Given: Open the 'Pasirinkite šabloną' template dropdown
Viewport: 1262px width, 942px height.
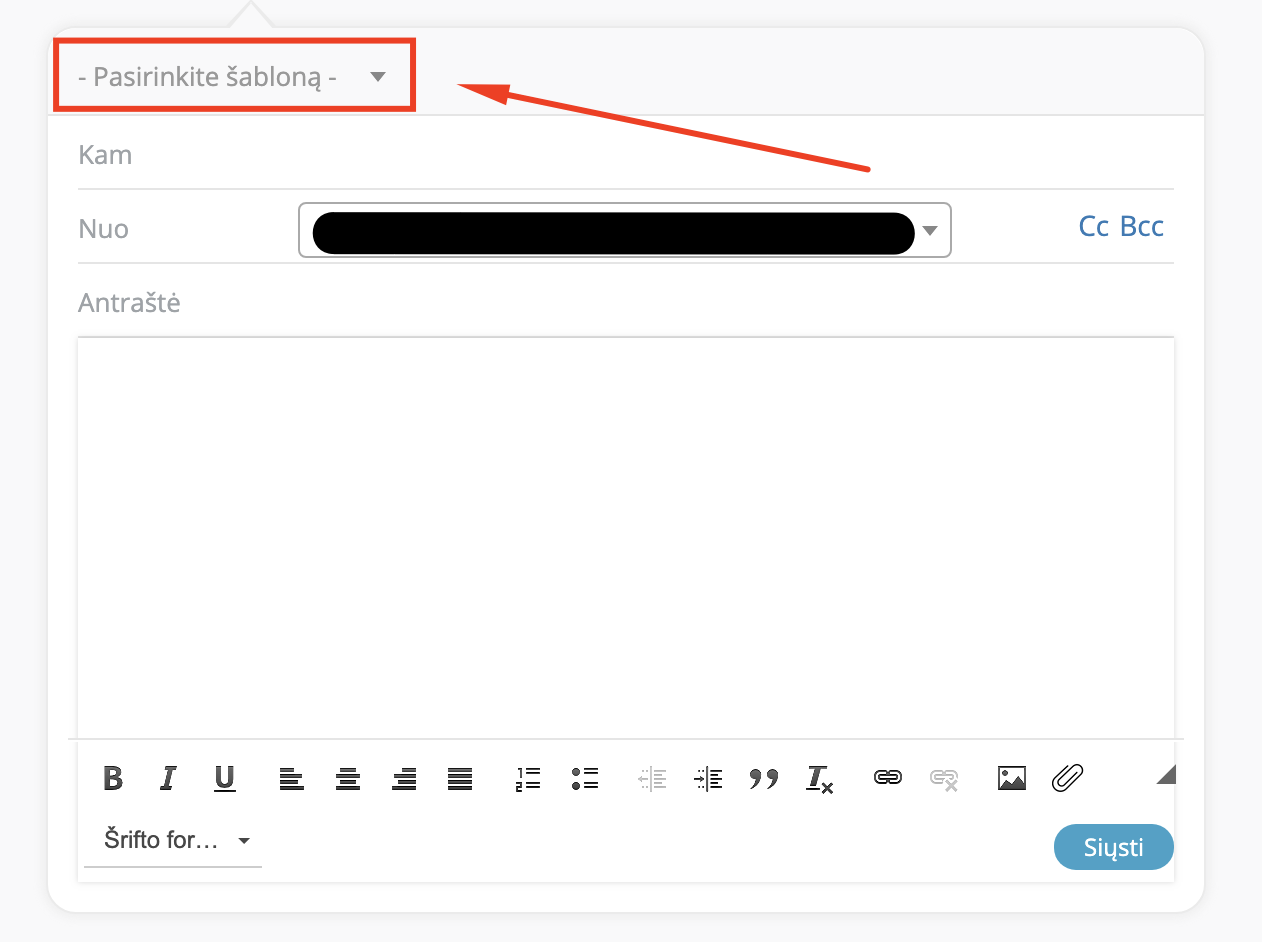Looking at the screenshot, I should point(232,77).
